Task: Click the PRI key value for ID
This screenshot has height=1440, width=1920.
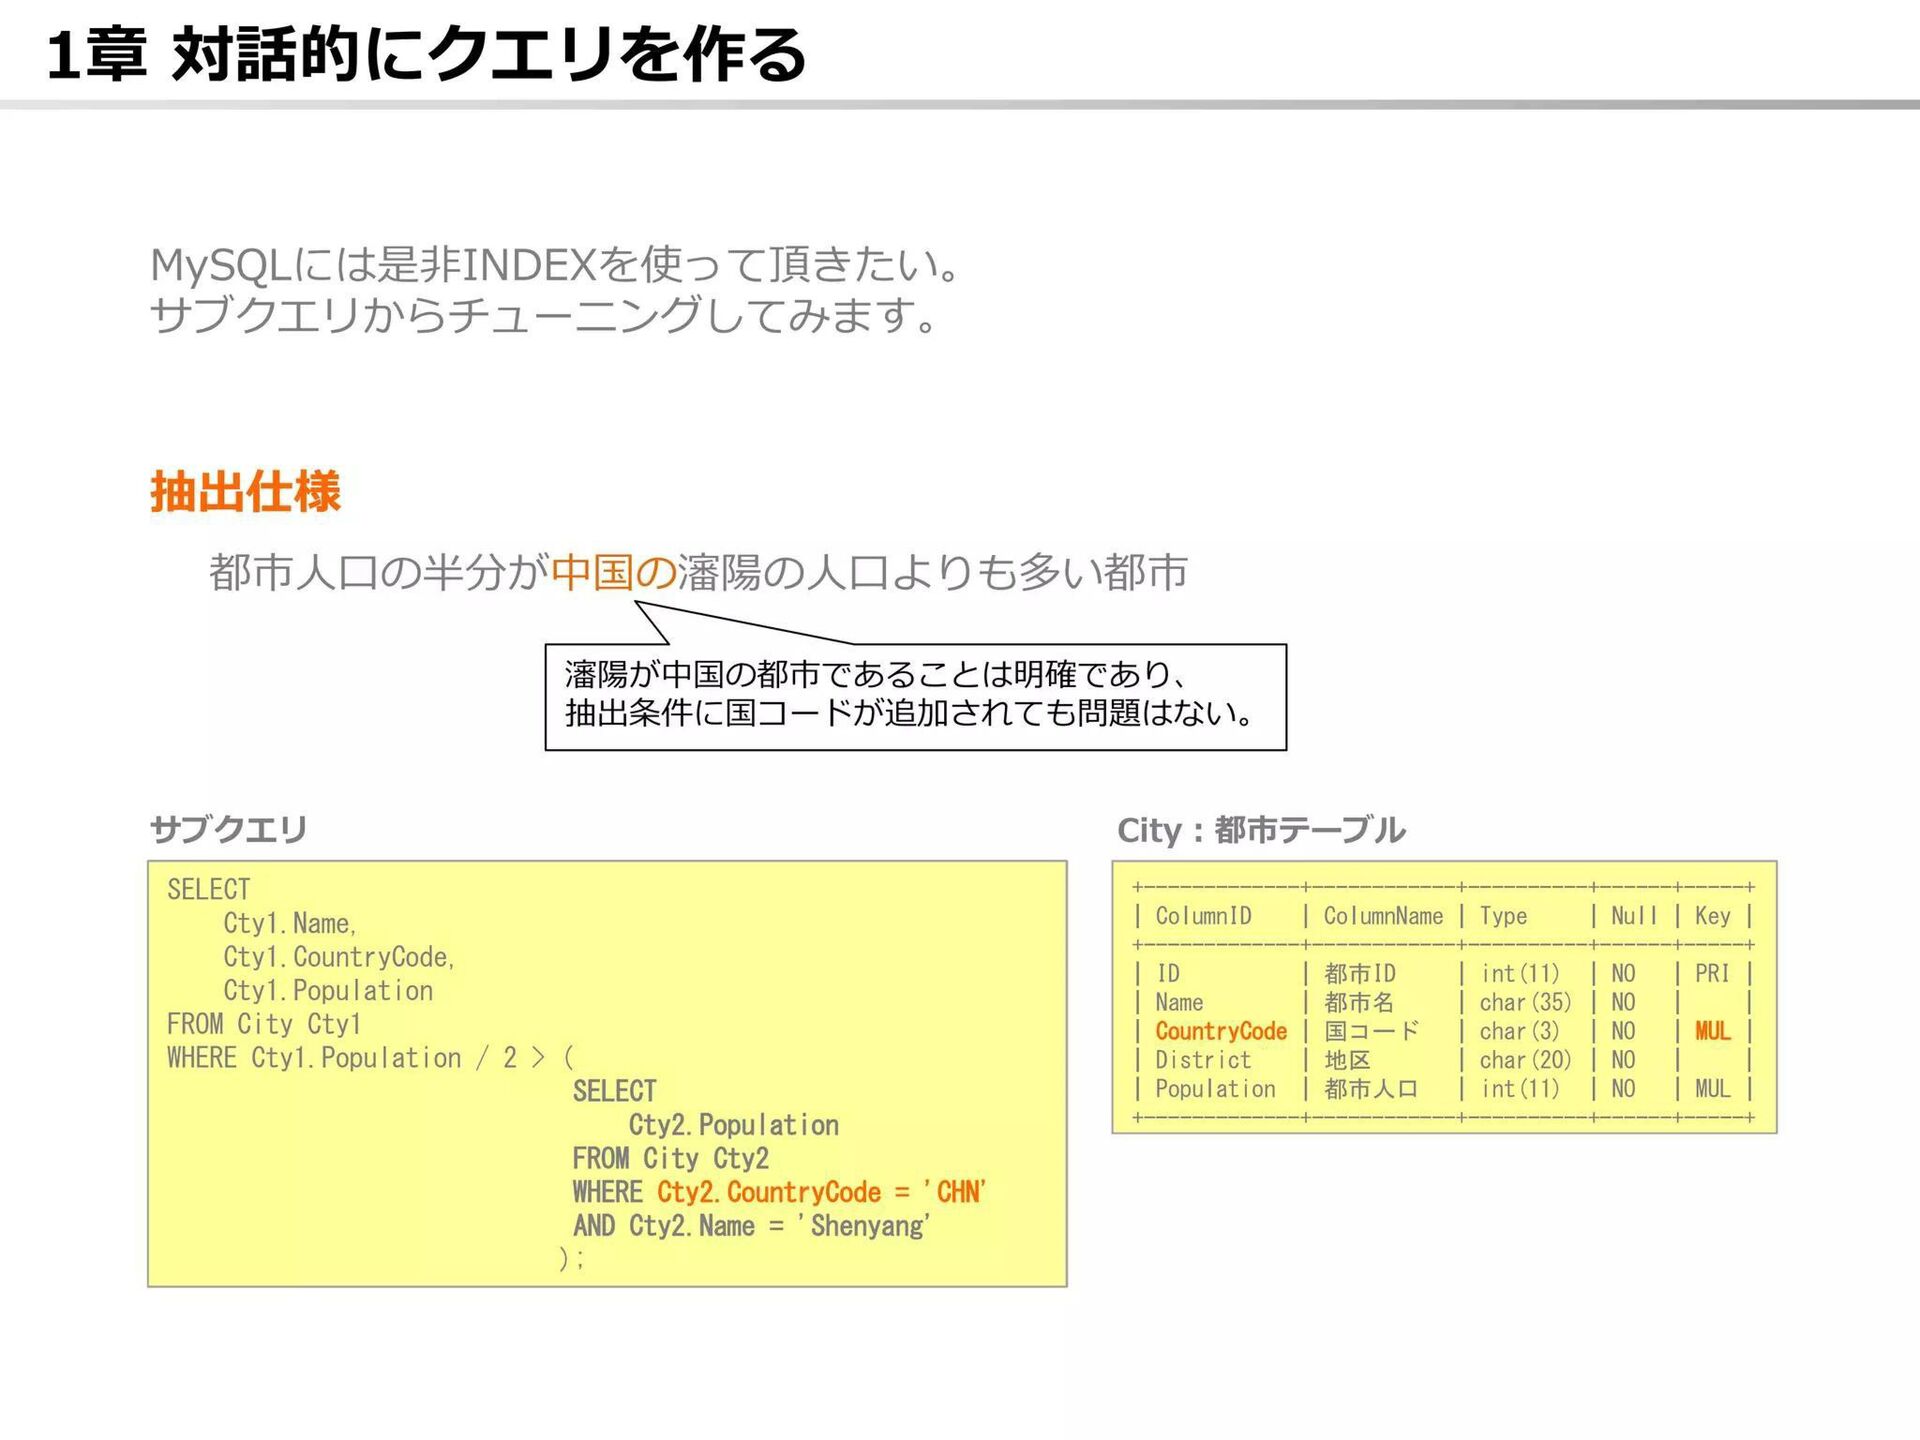Action: click(1711, 973)
